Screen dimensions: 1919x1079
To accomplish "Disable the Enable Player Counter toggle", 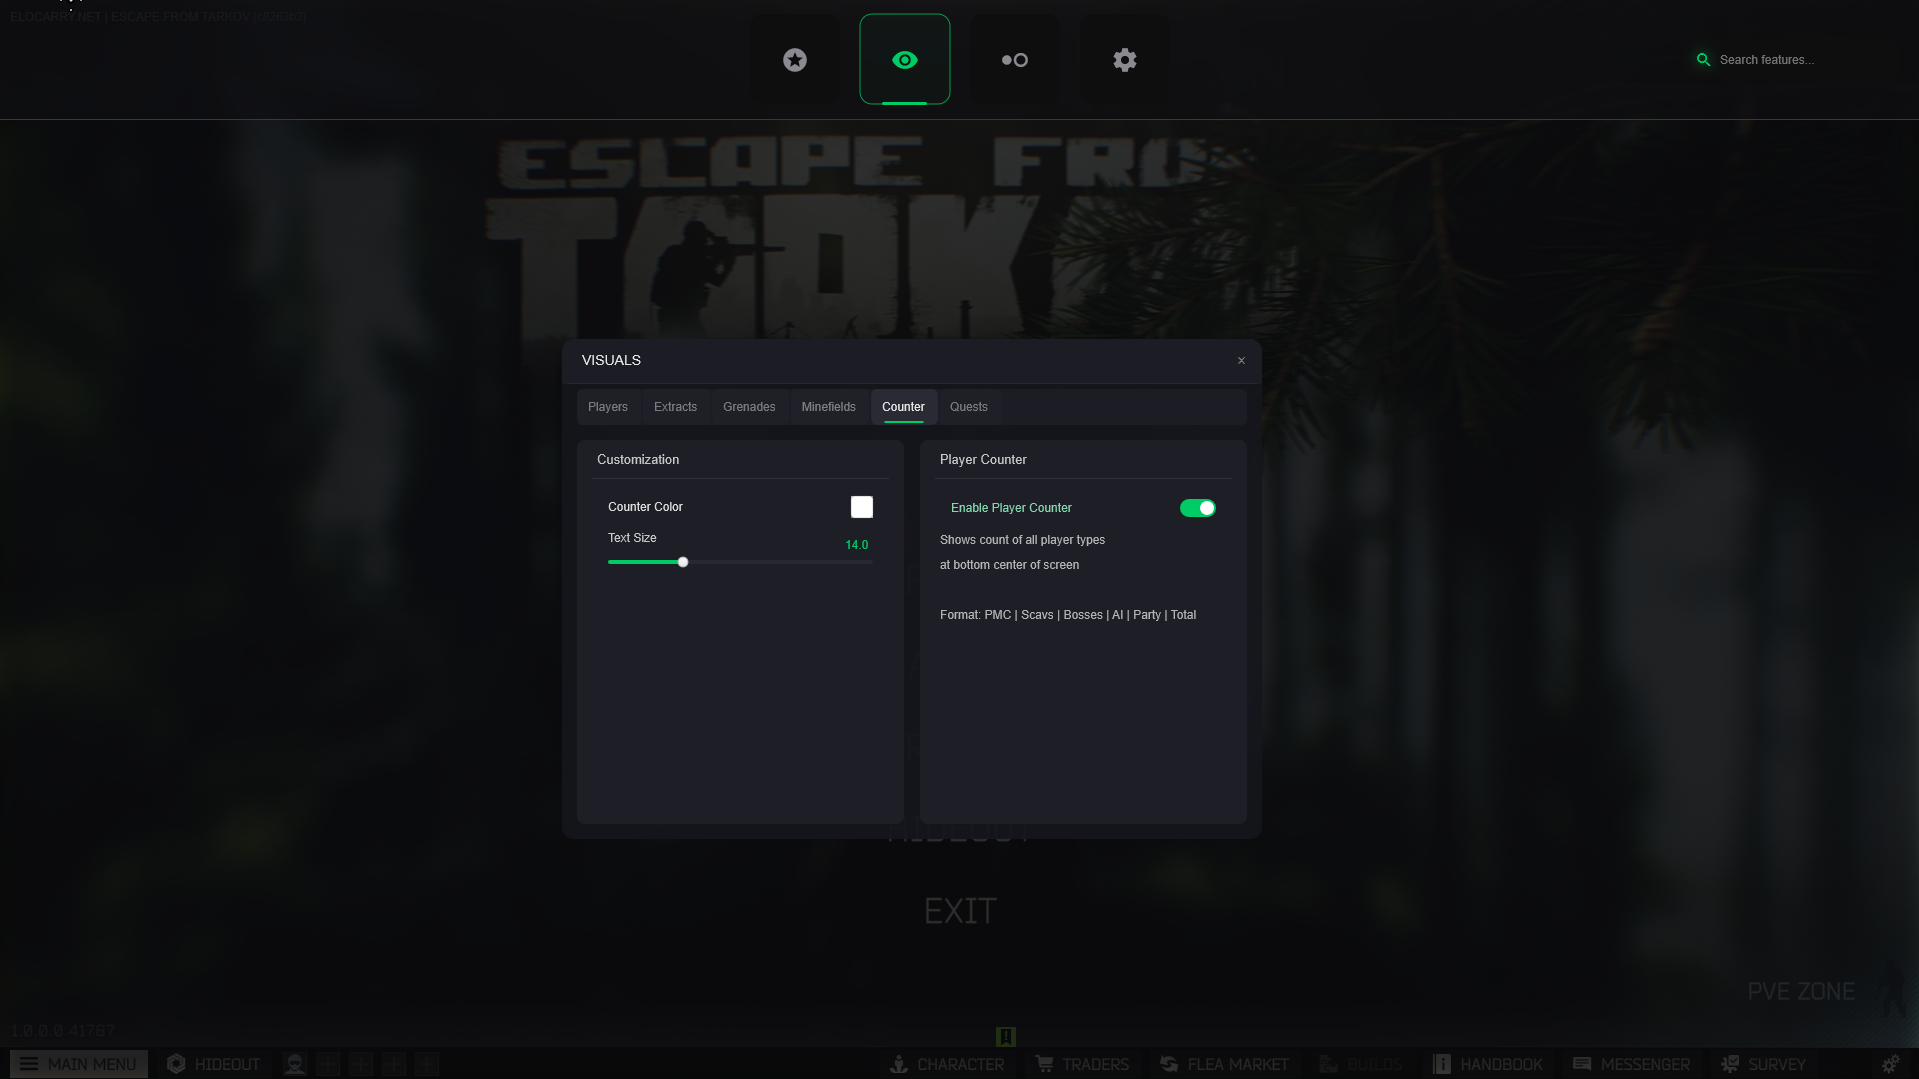I will tap(1197, 508).
